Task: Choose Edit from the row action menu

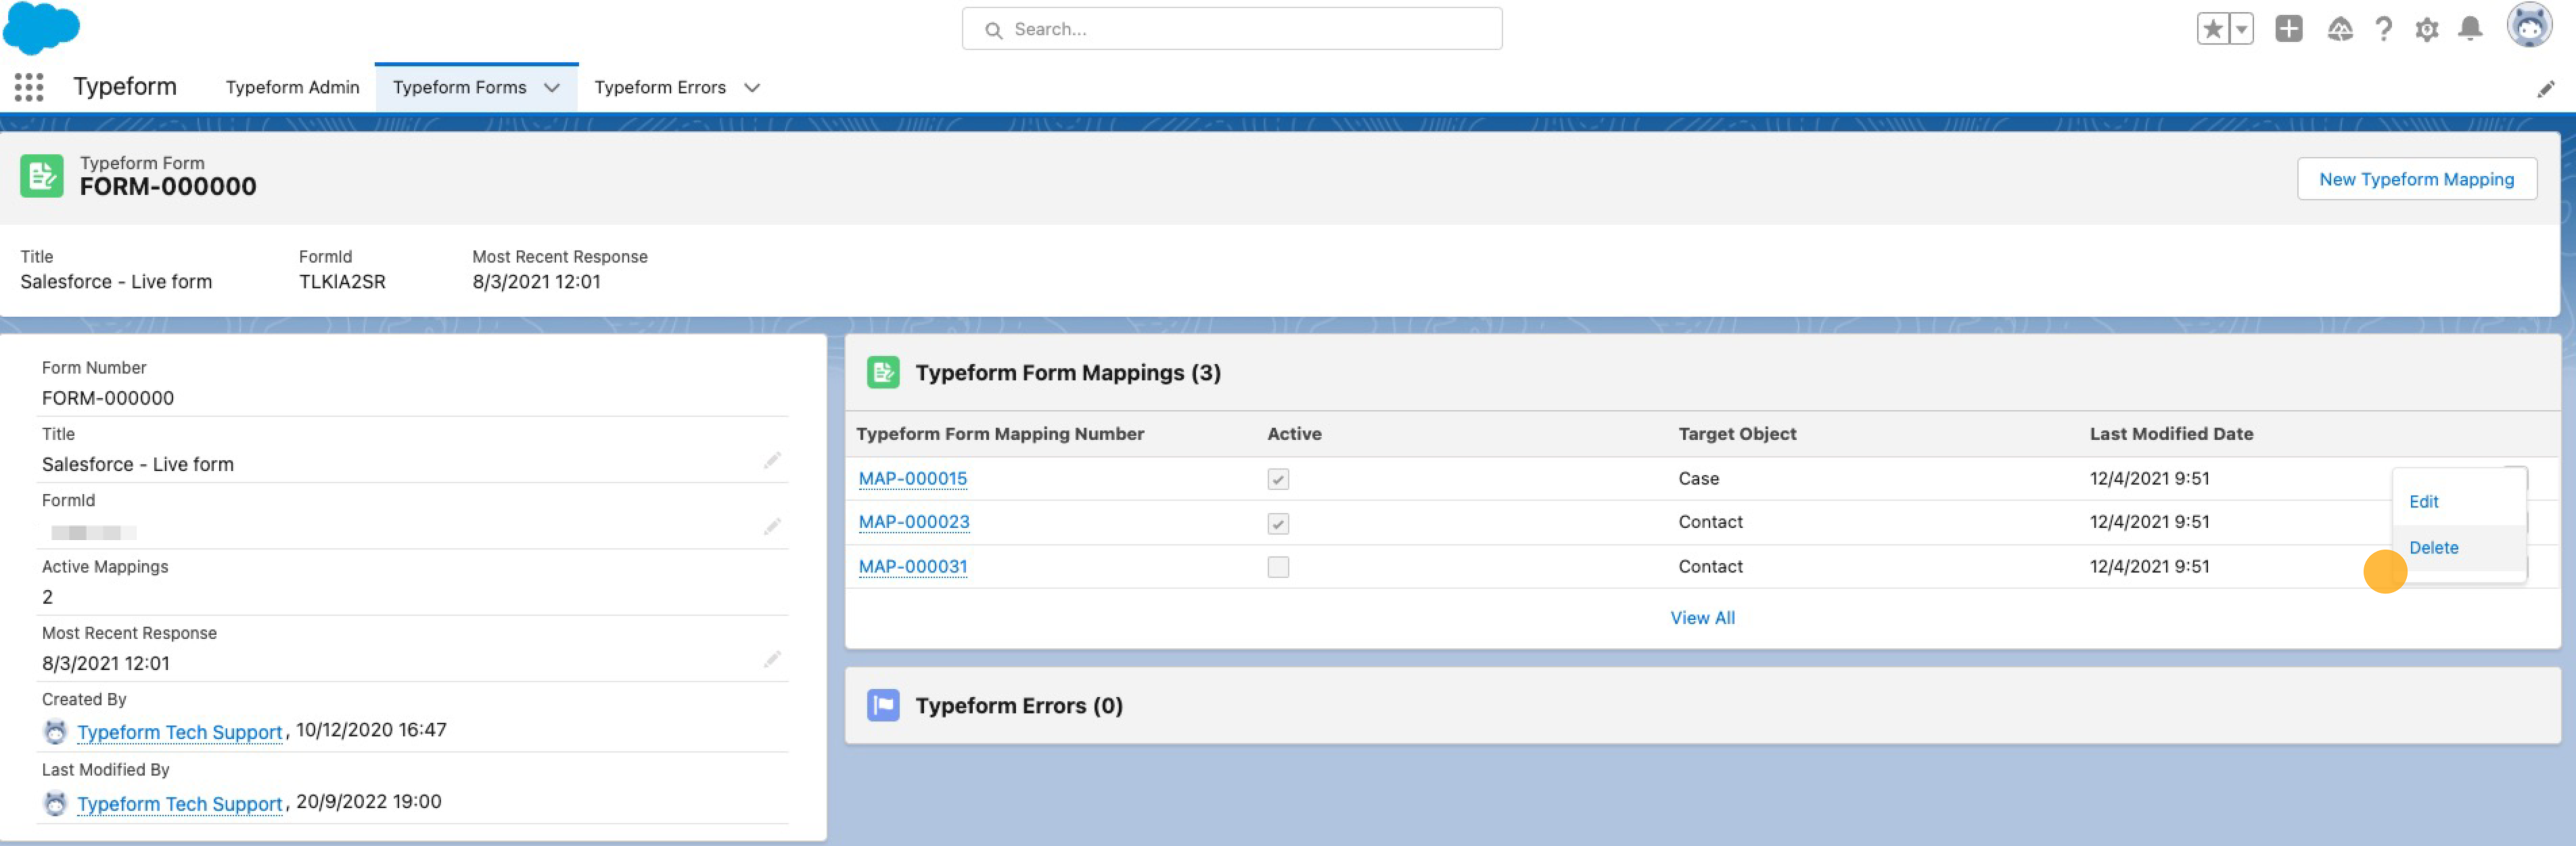Action: coord(2424,502)
